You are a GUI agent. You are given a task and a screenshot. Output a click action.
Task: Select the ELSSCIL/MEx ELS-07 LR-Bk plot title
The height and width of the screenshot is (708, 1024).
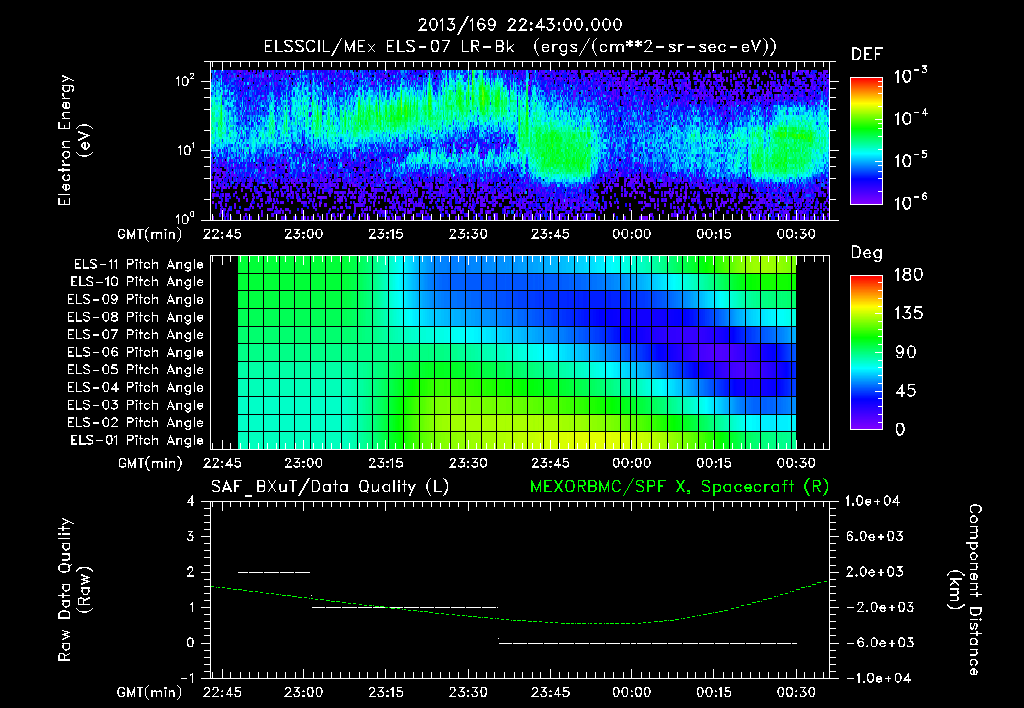pos(520,47)
